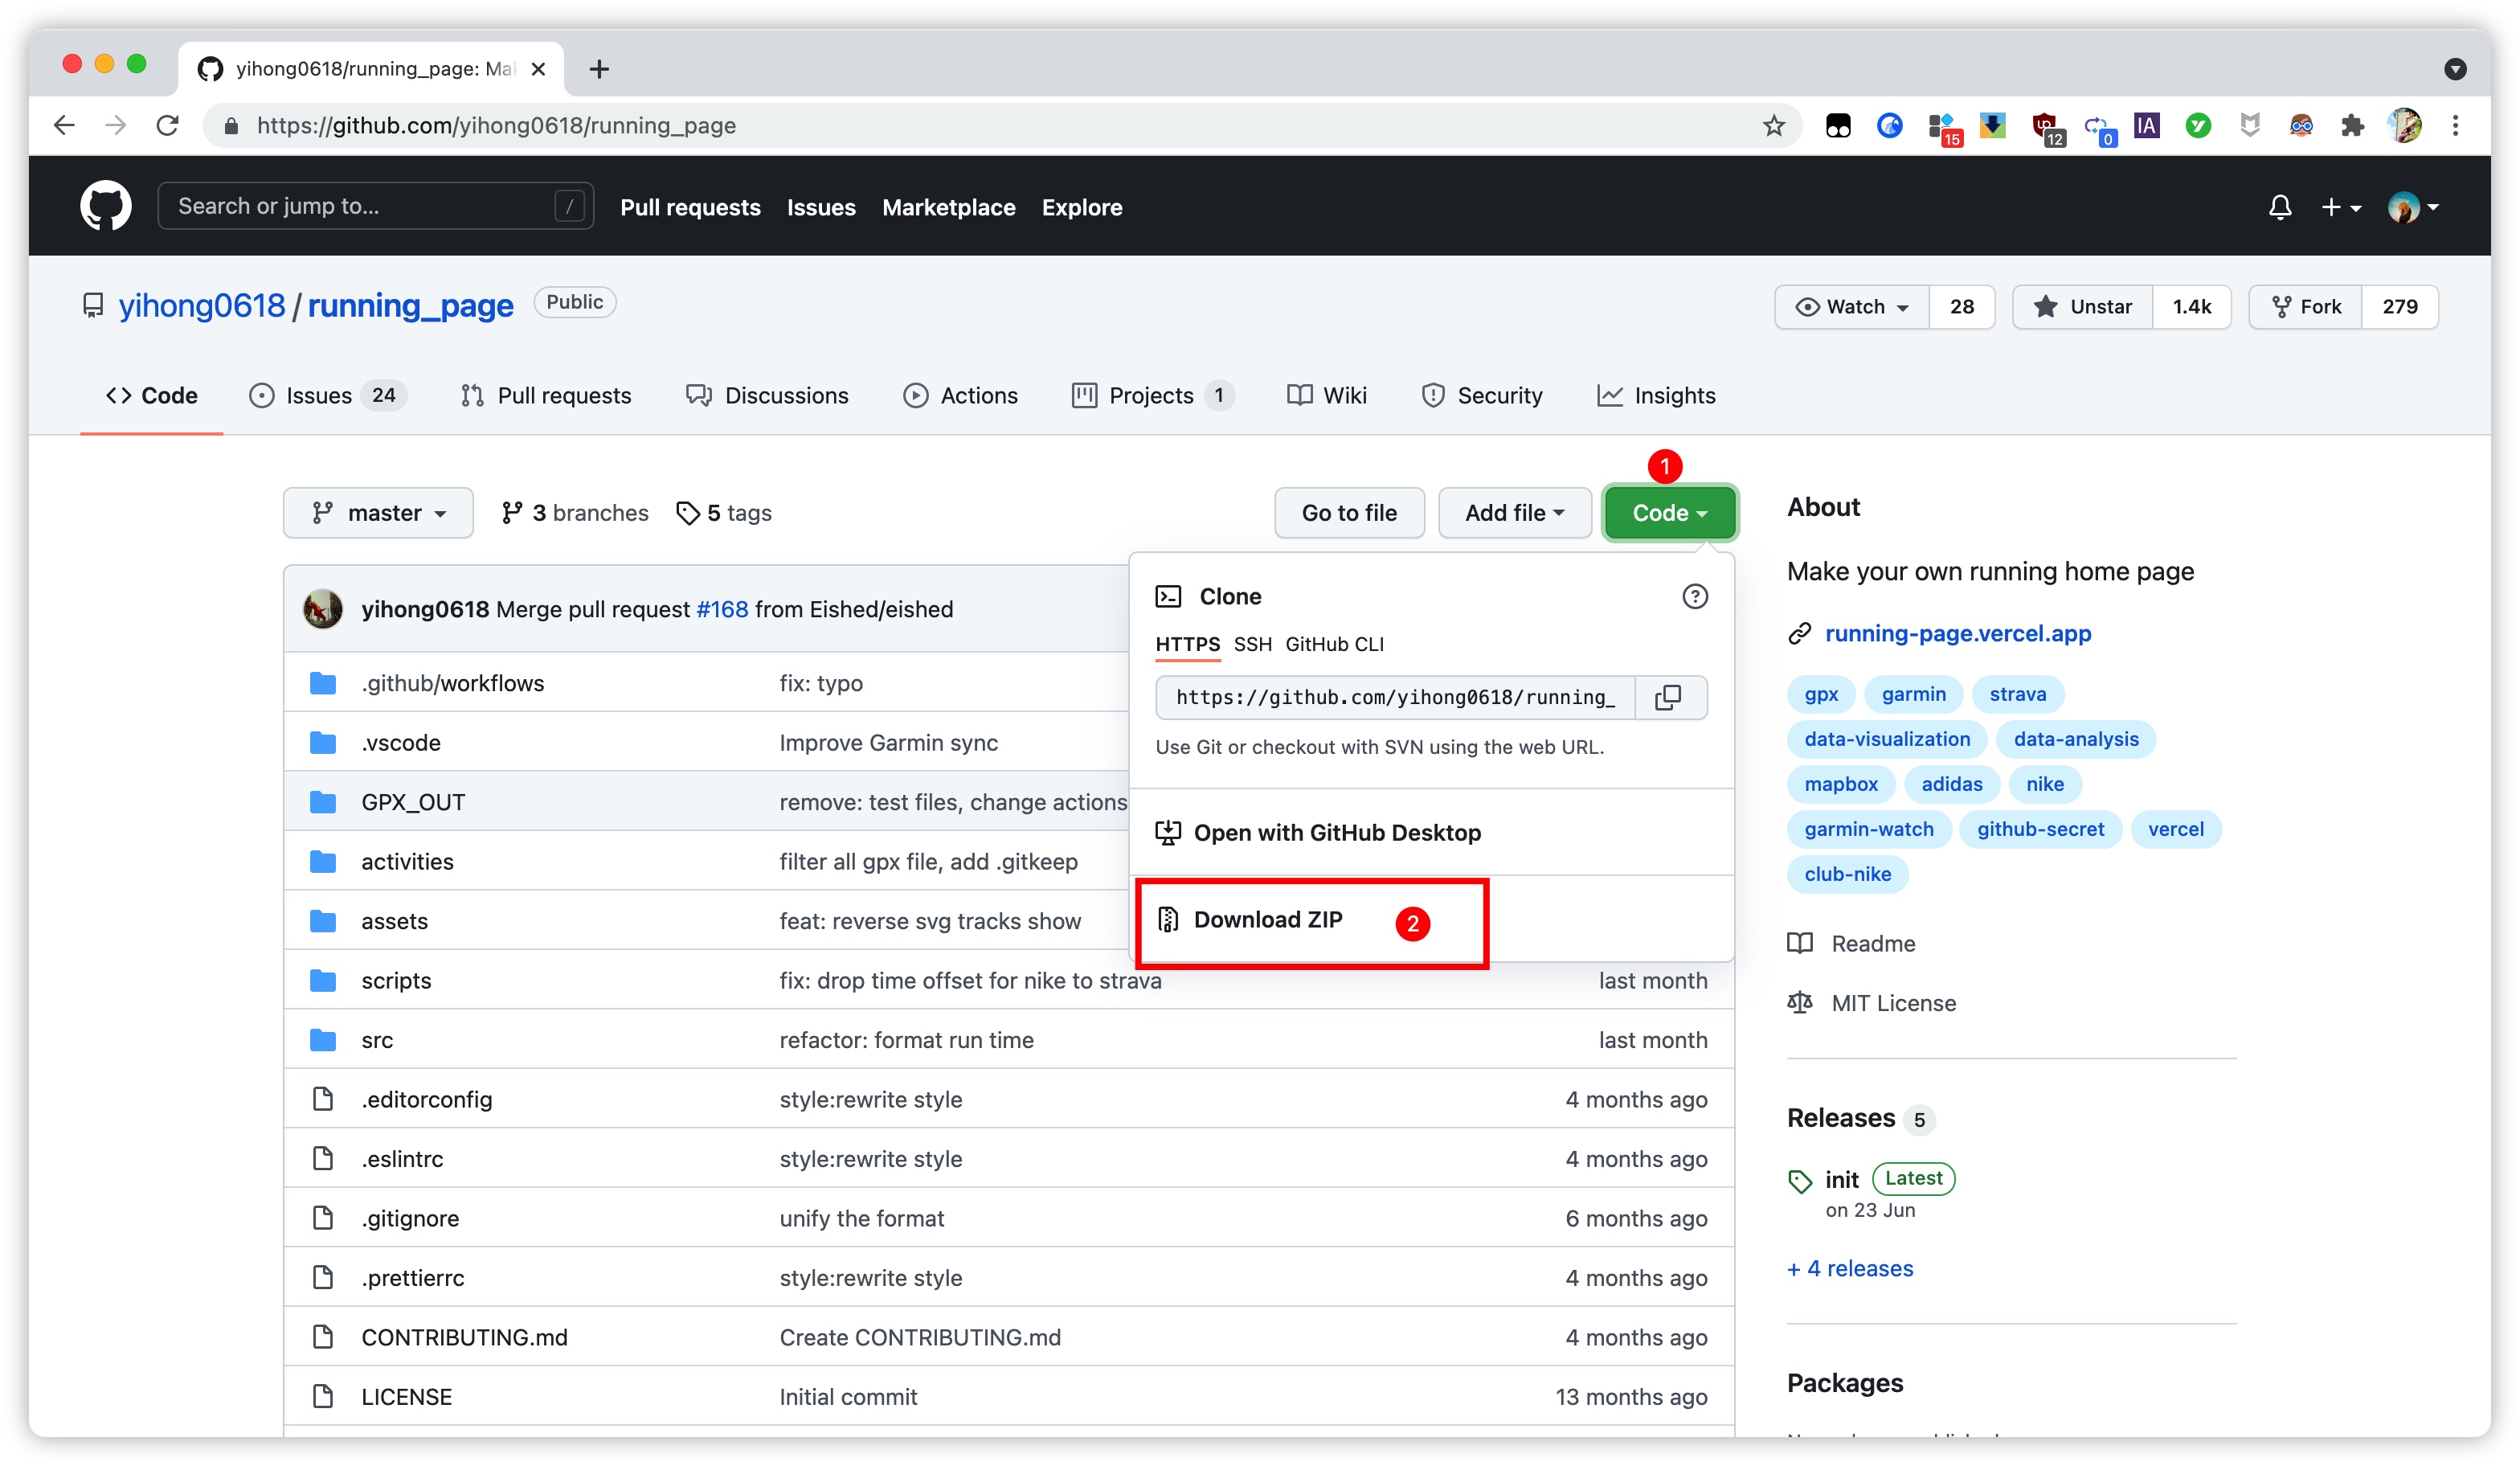
Task: Click the GitHub Octocat logo
Action: pyautogui.click(x=105, y=207)
